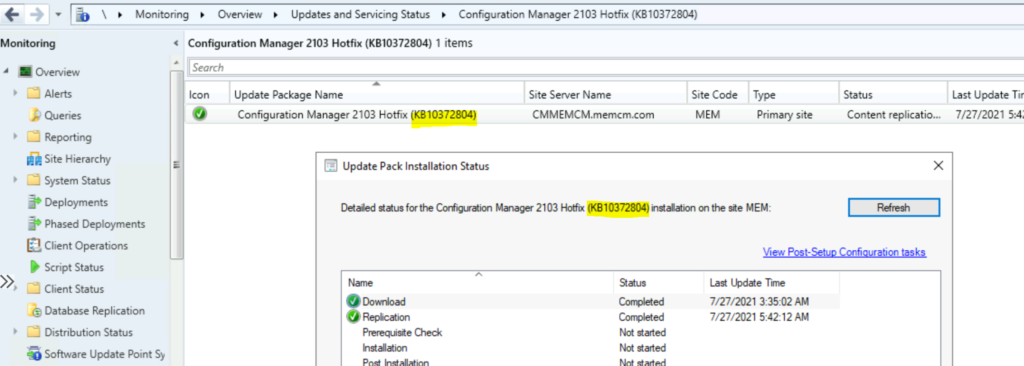
Task: Expand the System Status node
Action: point(15,180)
